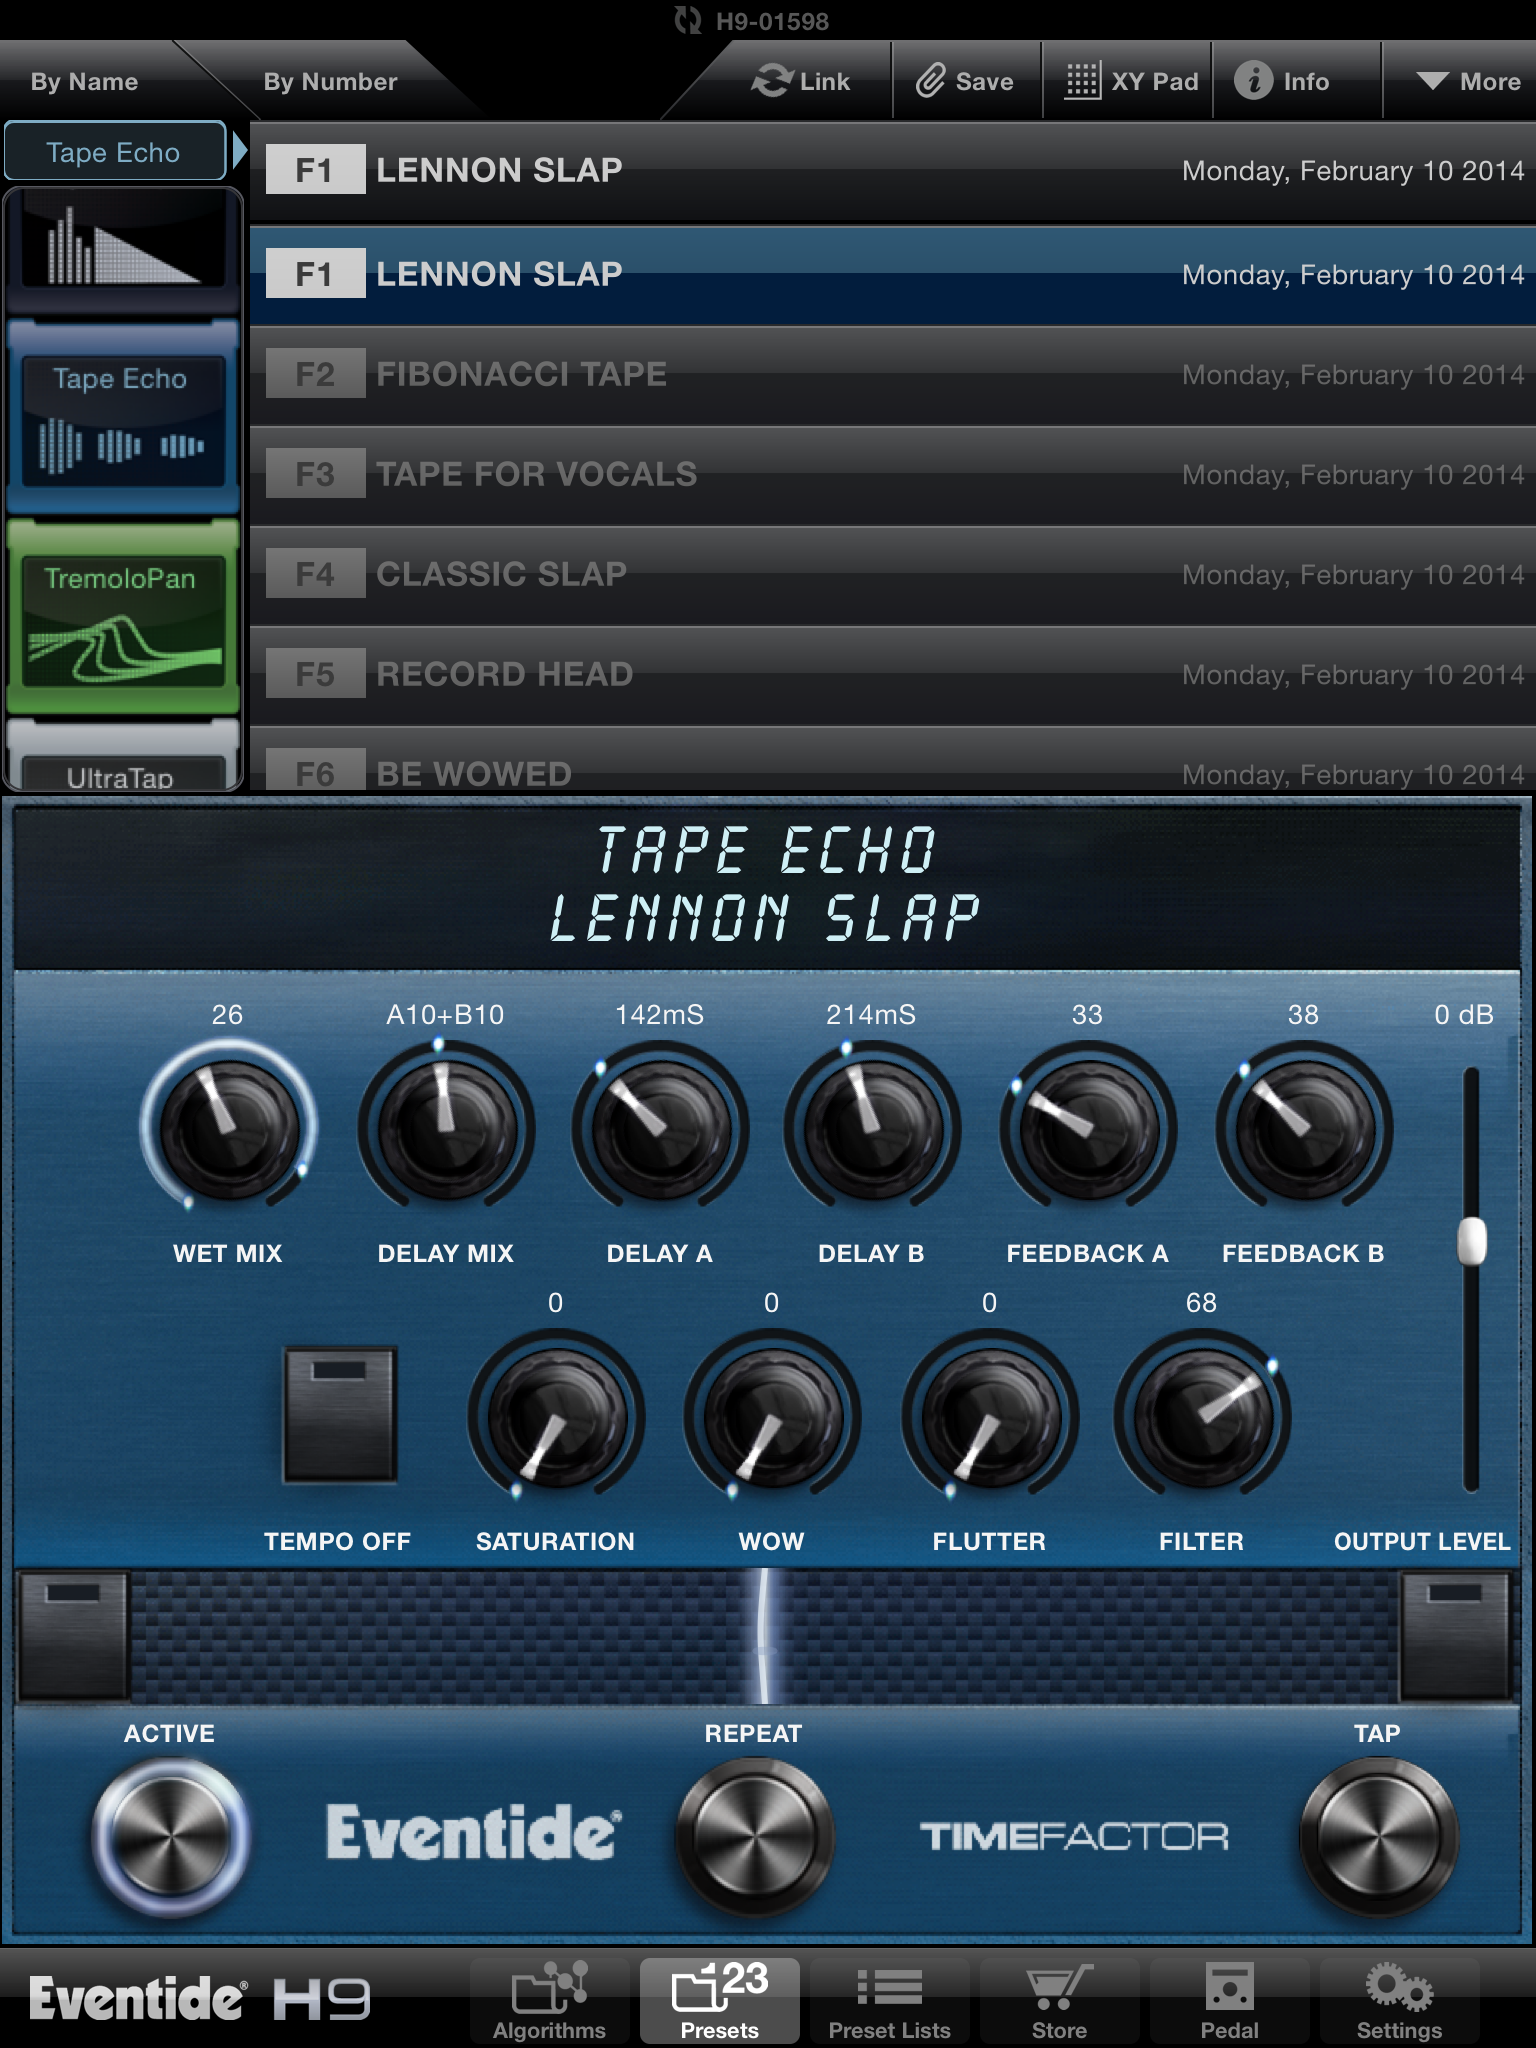Toggle the ACTIVE footswitch
Image resolution: width=1536 pixels, height=2048 pixels.
pyautogui.click(x=171, y=1836)
